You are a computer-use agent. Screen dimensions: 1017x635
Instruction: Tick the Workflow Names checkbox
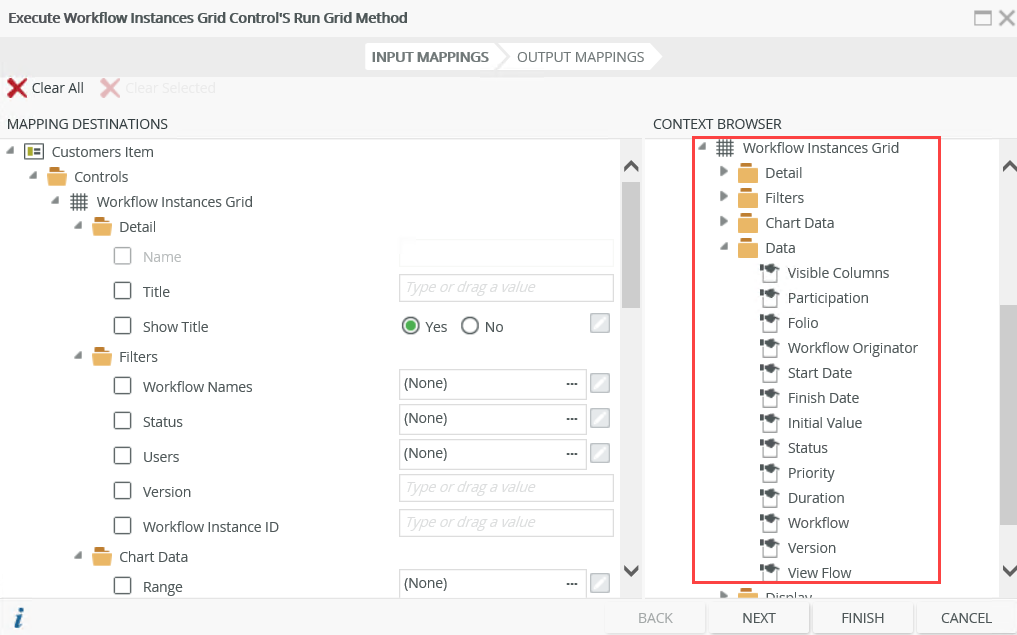[x=123, y=386]
